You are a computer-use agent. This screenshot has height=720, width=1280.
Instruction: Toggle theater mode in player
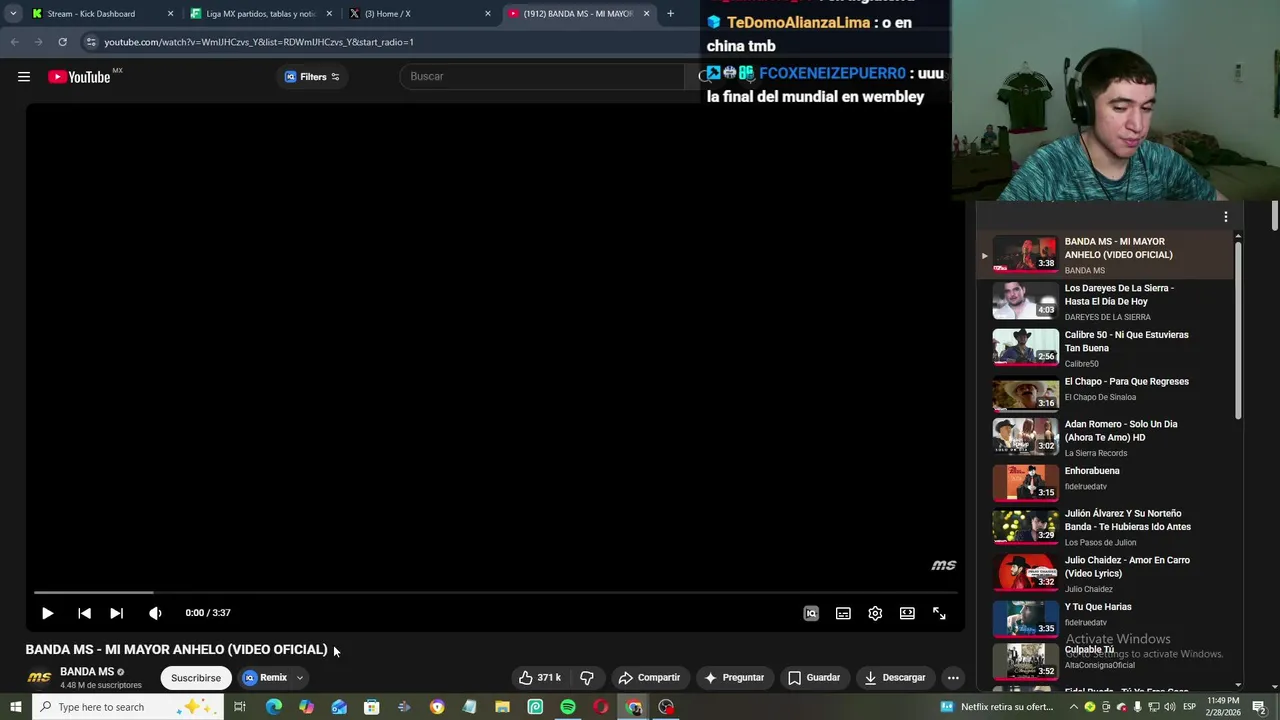point(907,613)
